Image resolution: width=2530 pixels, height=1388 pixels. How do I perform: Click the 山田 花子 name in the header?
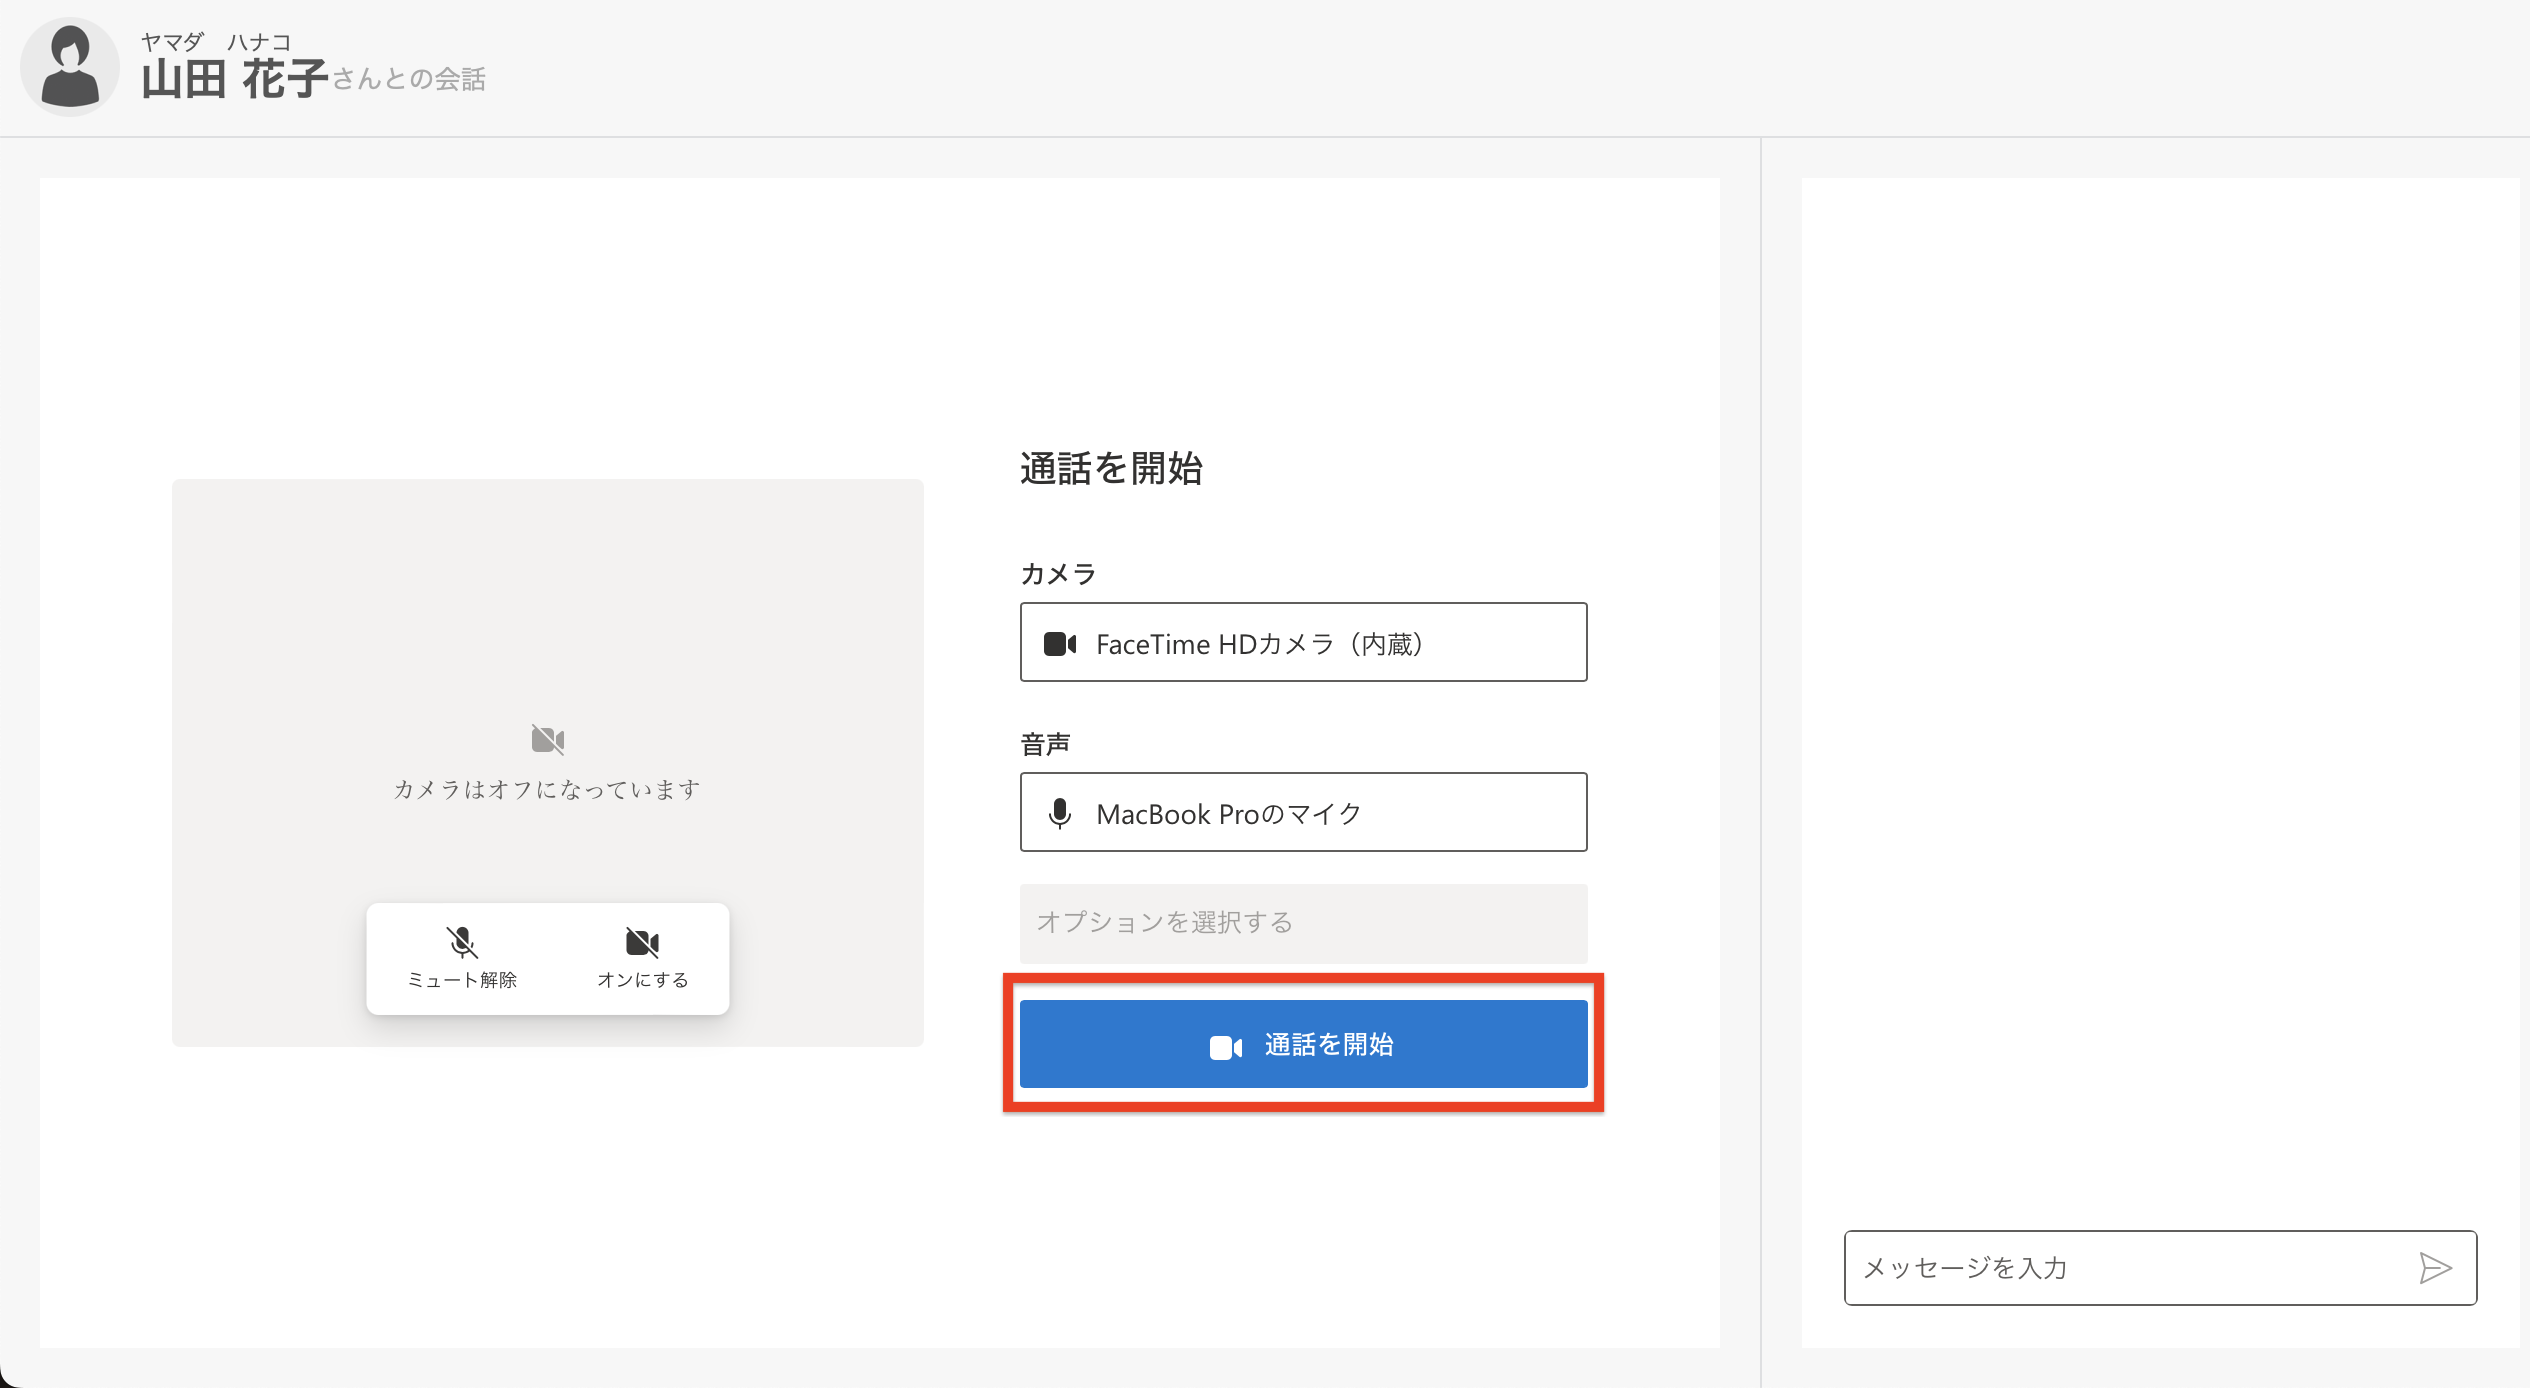(235, 79)
